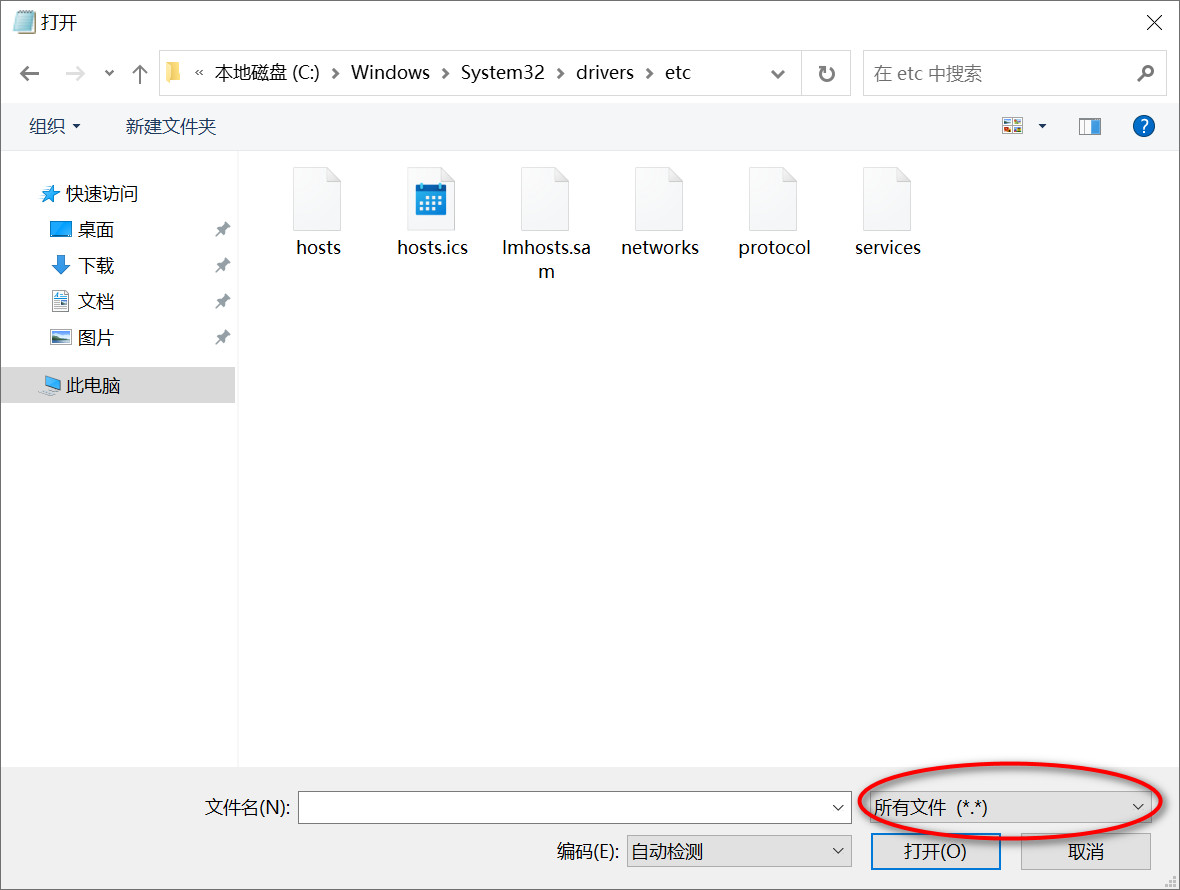1180x890 pixels.
Task: Navigate to System32 breadcrumb
Action: [502, 72]
